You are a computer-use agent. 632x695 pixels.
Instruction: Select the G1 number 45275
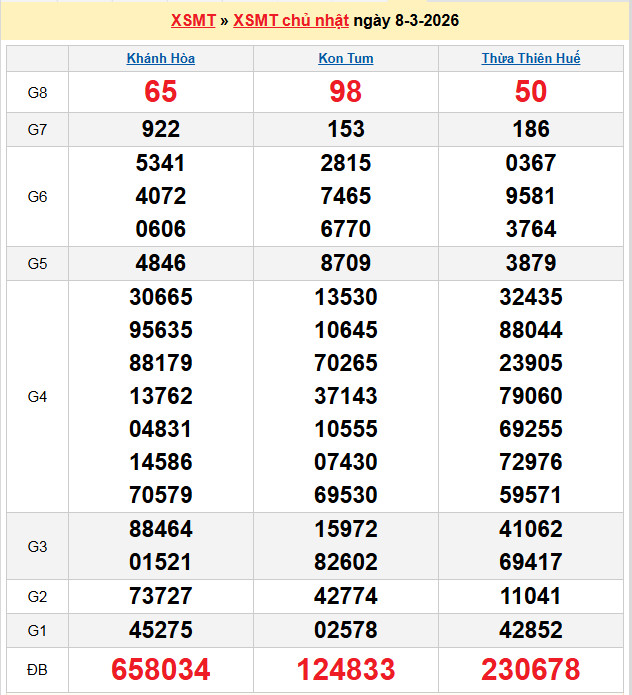point(160,631)
